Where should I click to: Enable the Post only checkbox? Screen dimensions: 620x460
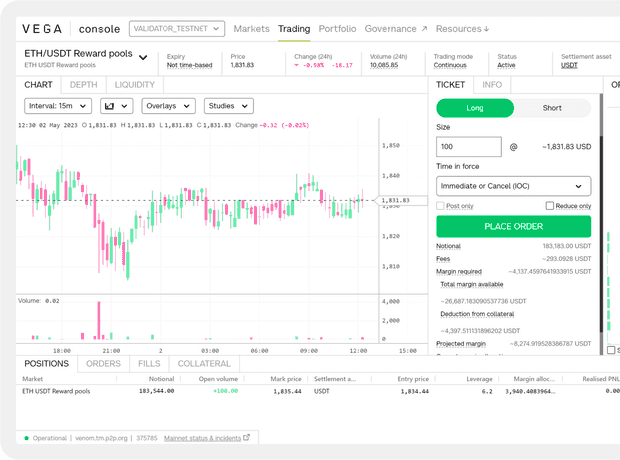pos(440,206)
